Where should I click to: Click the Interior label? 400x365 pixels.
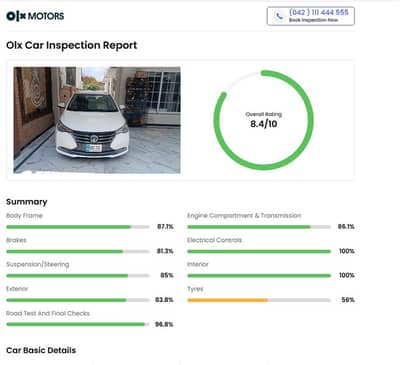(198, 264)
